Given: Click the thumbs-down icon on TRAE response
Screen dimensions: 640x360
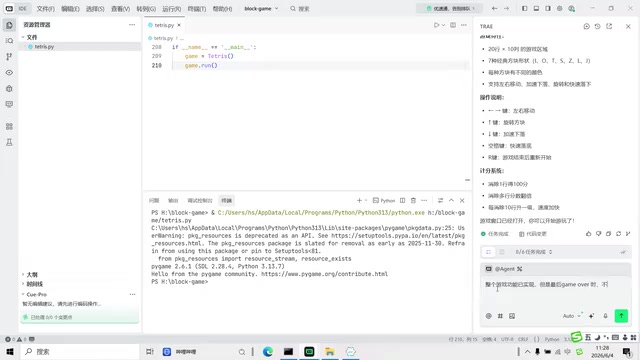Looking at the screenshot, I should click(598, 234).
